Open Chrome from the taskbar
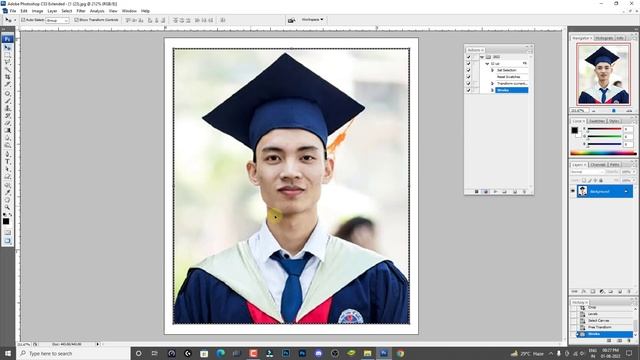640x360 pixels. click(400, 353)
